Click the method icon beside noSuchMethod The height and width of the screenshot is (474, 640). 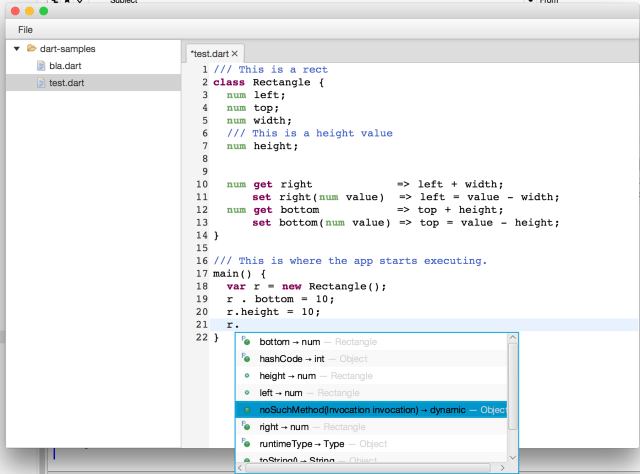246,410
